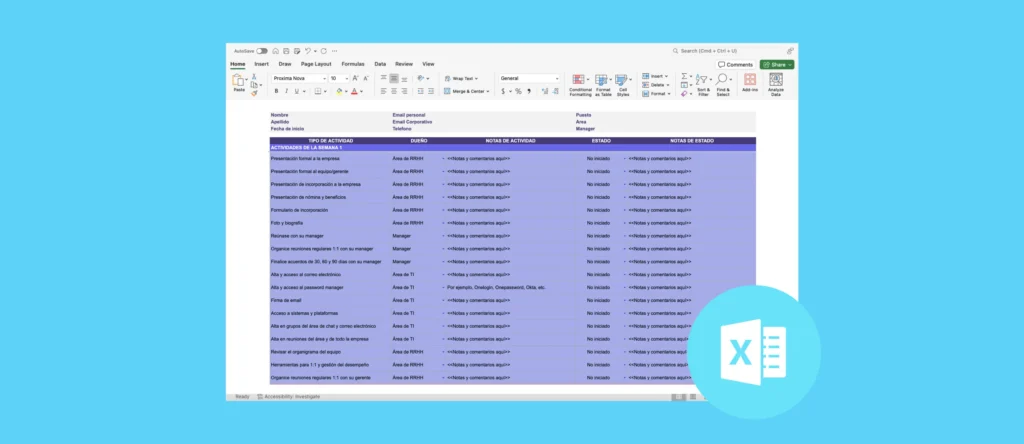The width and height of the screenshot is (1024, 444).
Task: Toggle the AutoSave switch
Action: (x=262, y=51)
